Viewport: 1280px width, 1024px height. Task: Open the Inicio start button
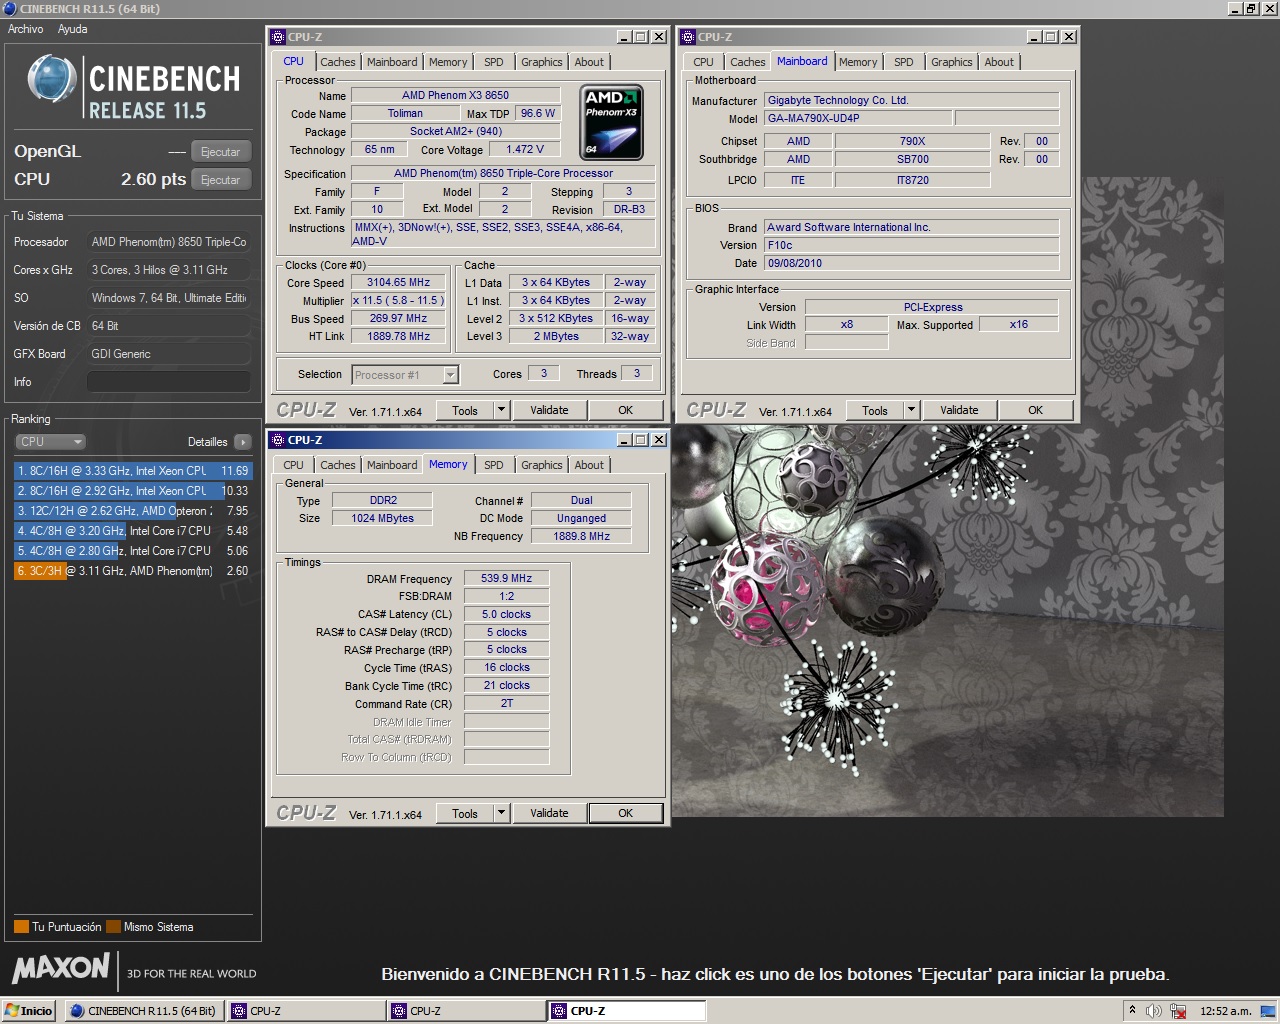29,1011
